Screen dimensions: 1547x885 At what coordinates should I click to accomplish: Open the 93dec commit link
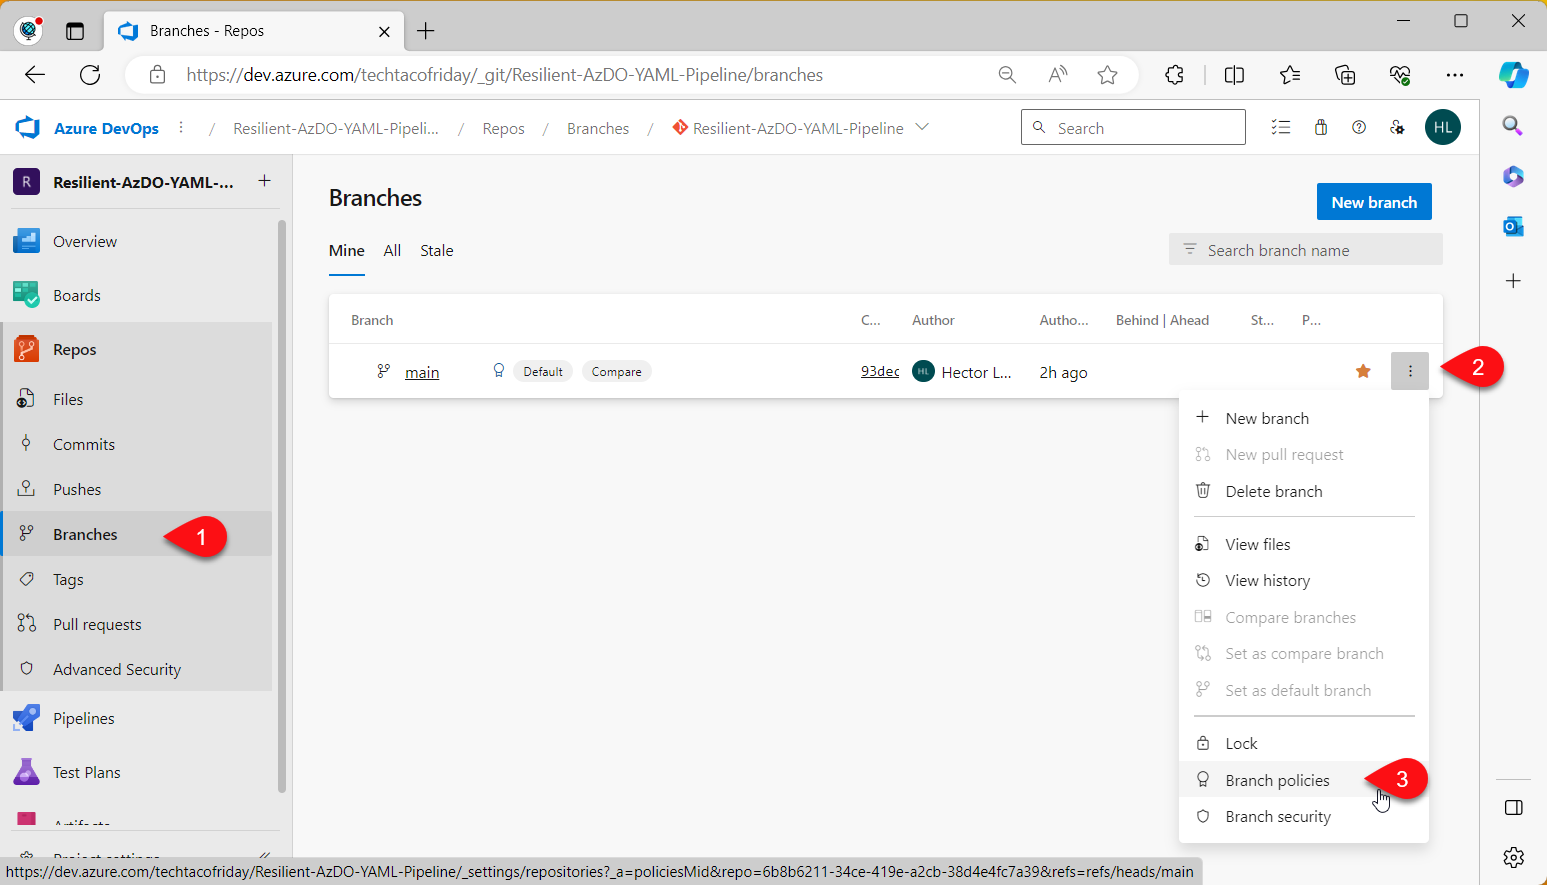point(880,371)
